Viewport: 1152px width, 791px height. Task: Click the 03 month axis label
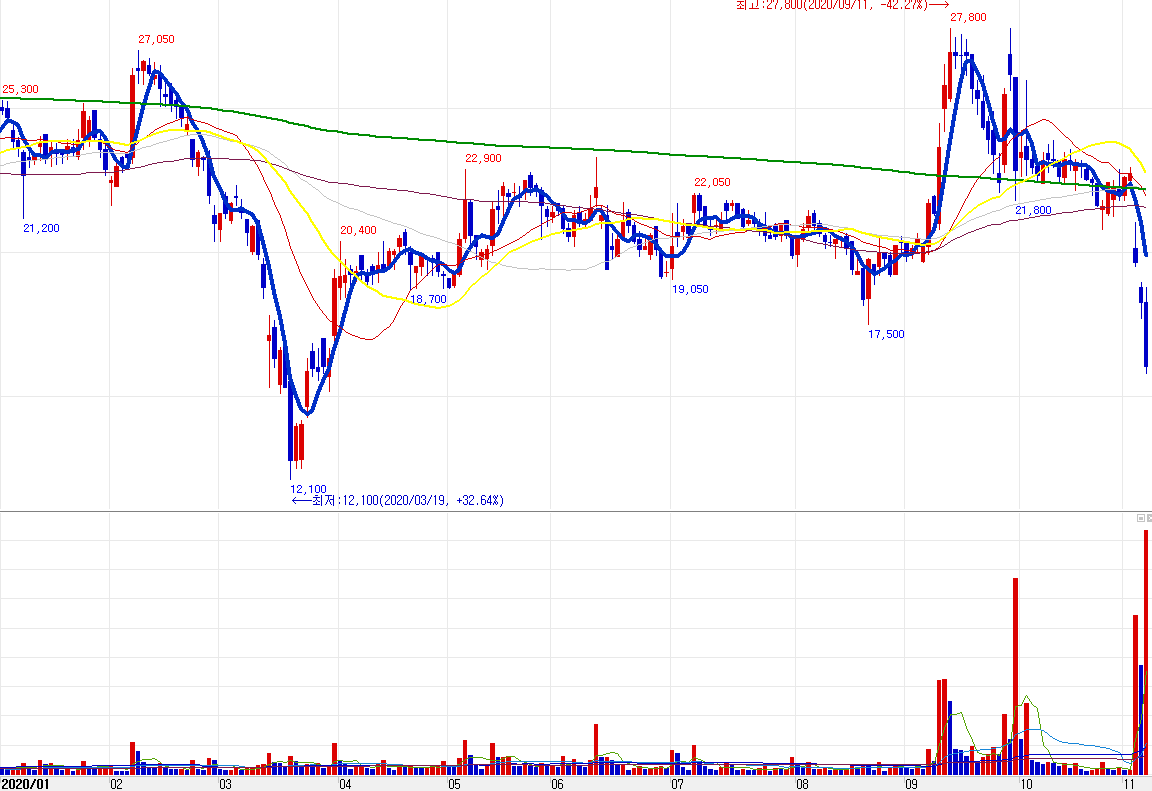point(226,784)
